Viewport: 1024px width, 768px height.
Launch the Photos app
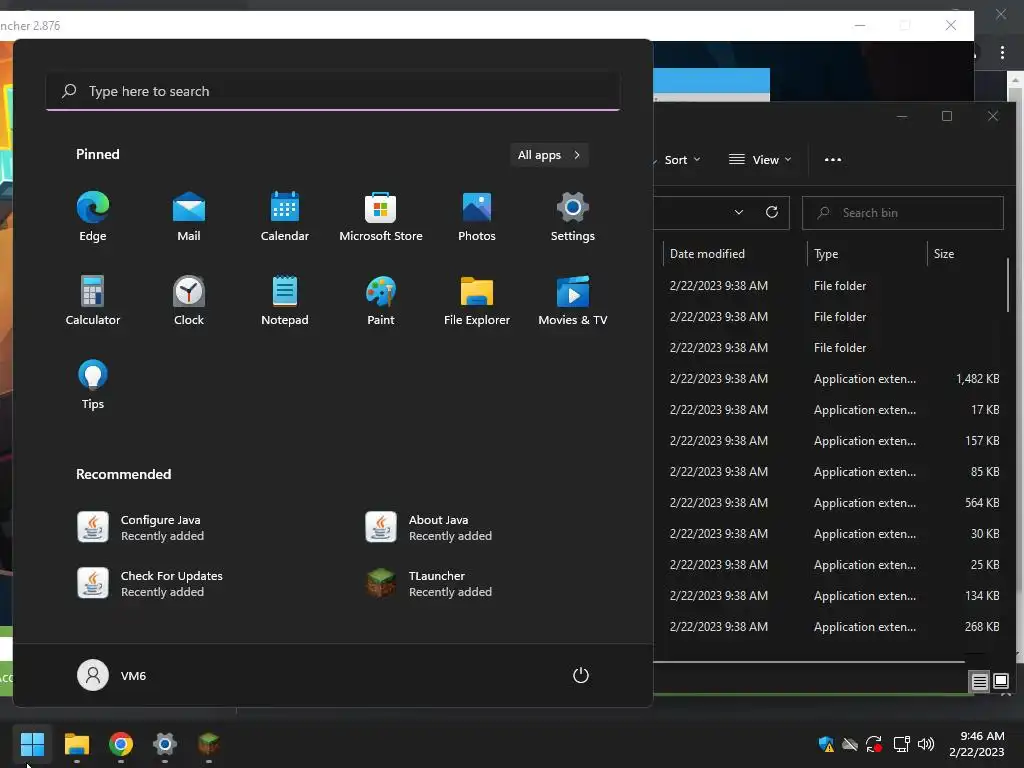(x=477, y=217)
